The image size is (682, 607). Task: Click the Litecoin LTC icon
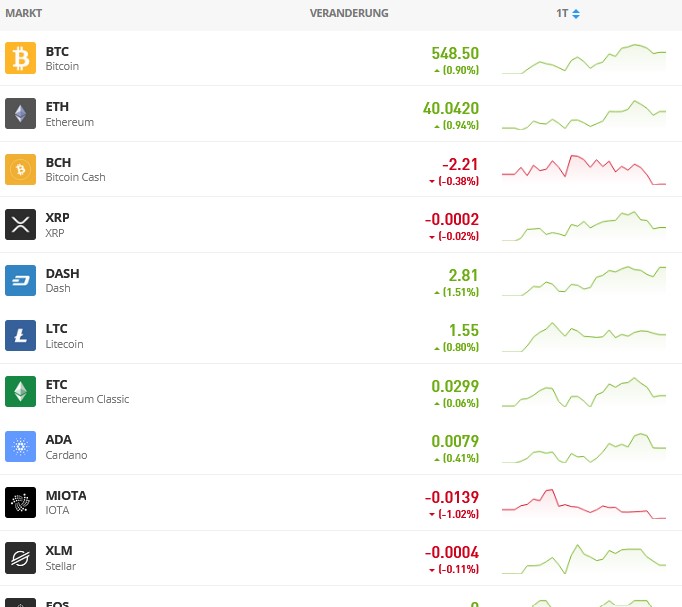pos(20,336)
